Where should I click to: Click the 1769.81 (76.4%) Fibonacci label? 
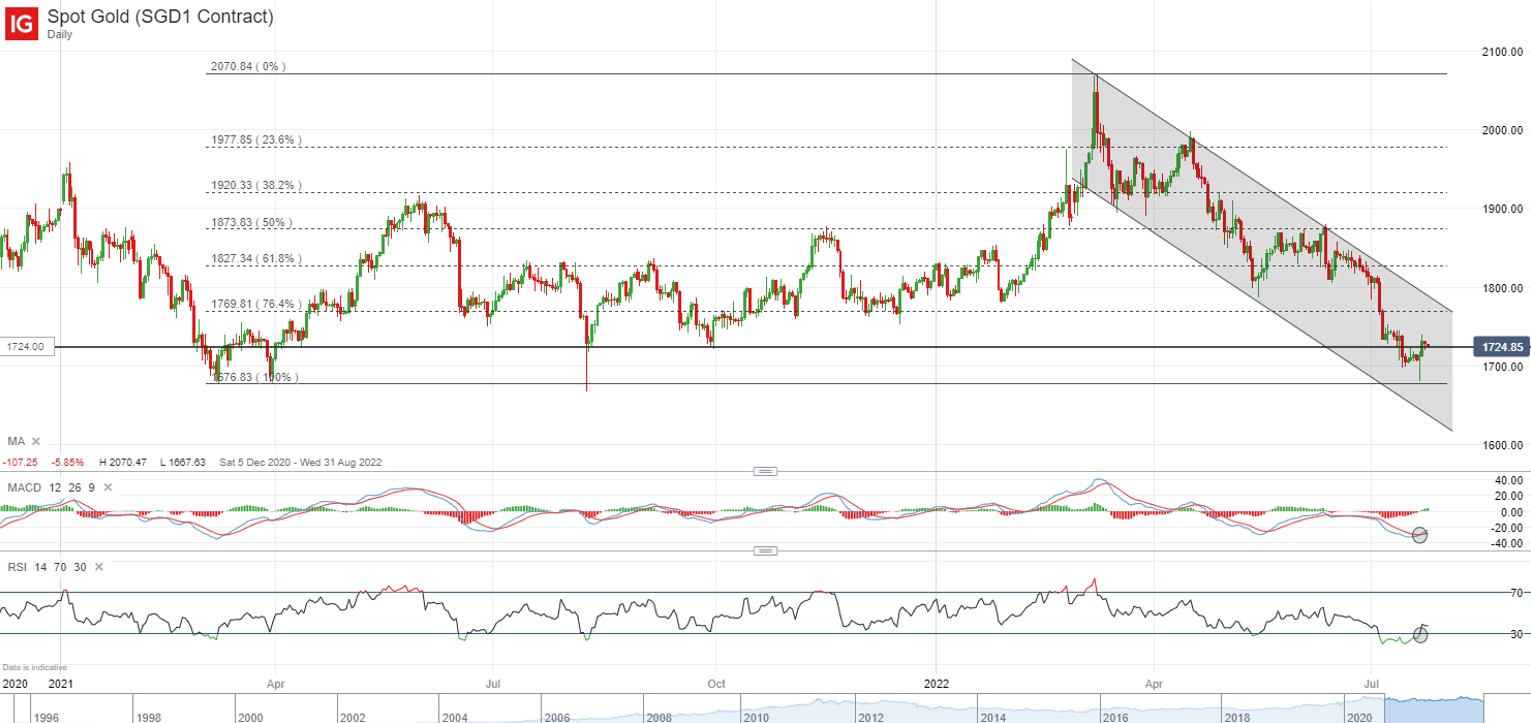tap(255, 305)
